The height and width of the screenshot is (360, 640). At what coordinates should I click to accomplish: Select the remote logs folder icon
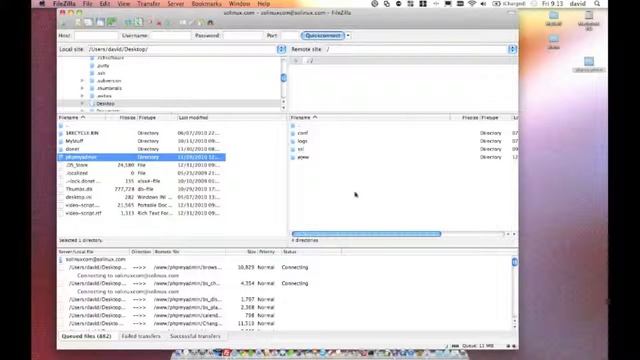coord(293,141)
